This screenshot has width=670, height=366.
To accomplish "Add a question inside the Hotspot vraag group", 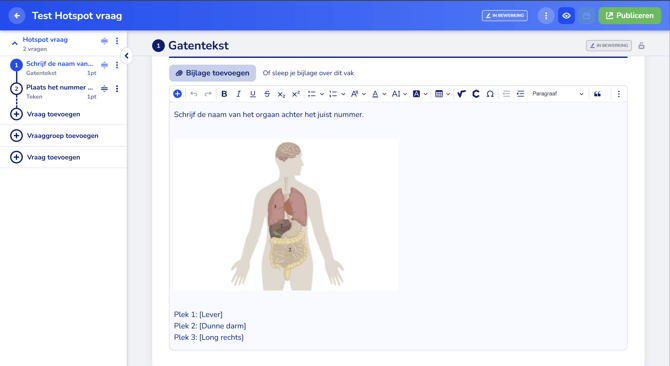I will coord(46,114).
